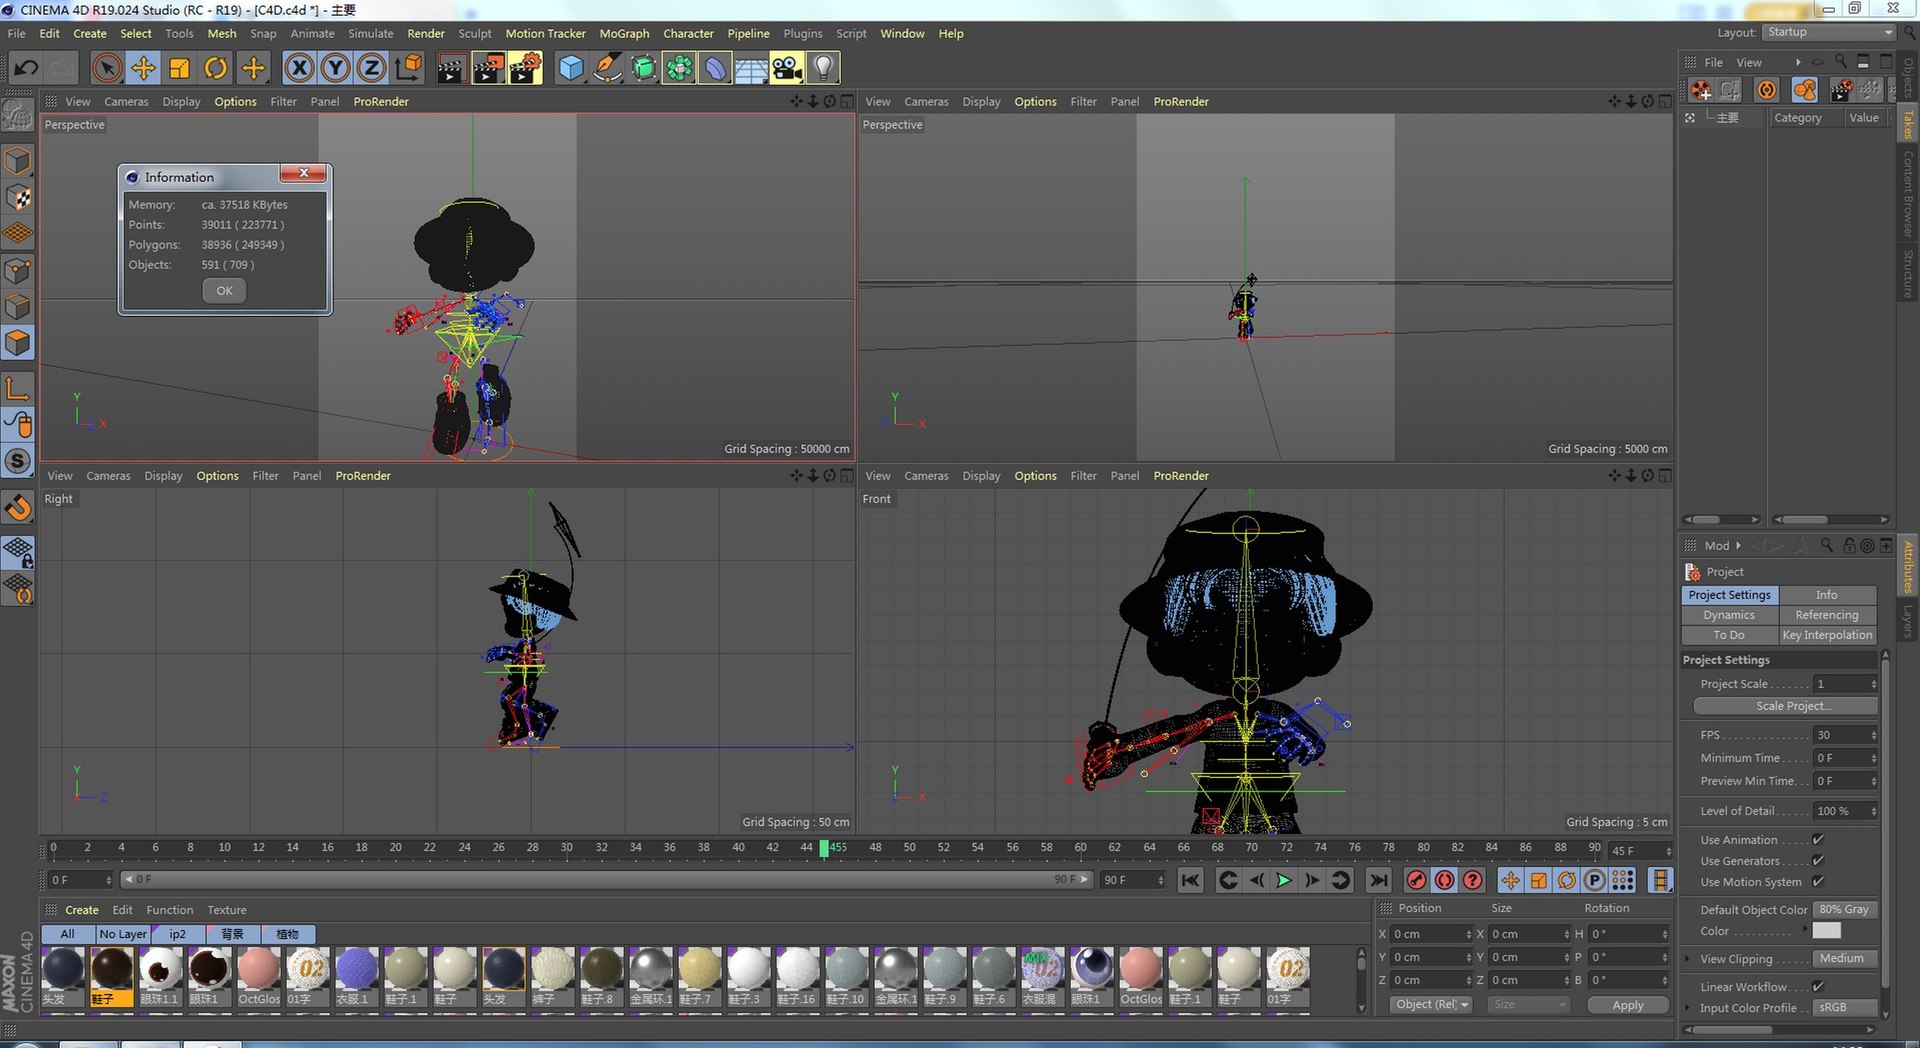Viewport: 1920px width, 1048px height.
Task: Click the Project Scale input field
Action: tap(1845, 684)
